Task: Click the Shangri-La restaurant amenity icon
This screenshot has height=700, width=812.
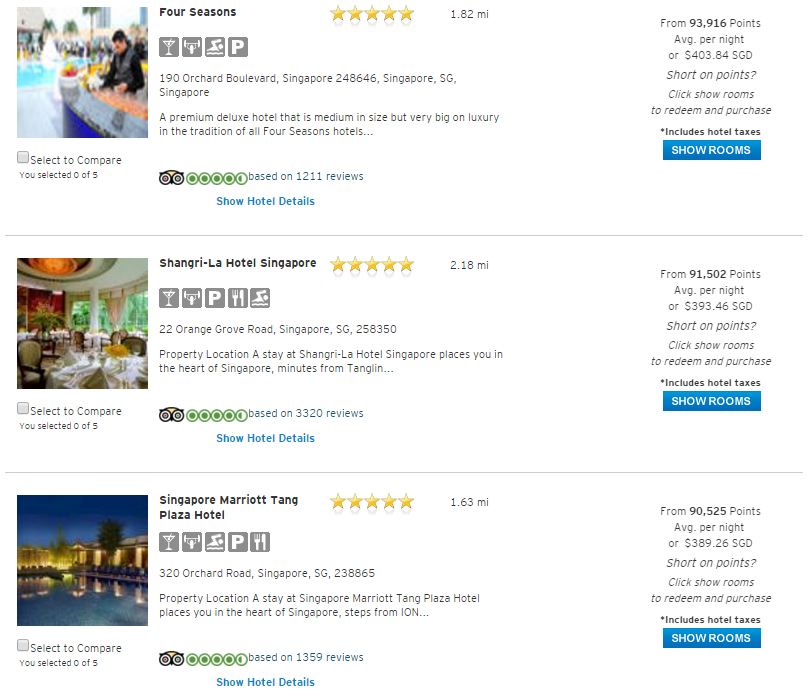Action: point(238,298)
